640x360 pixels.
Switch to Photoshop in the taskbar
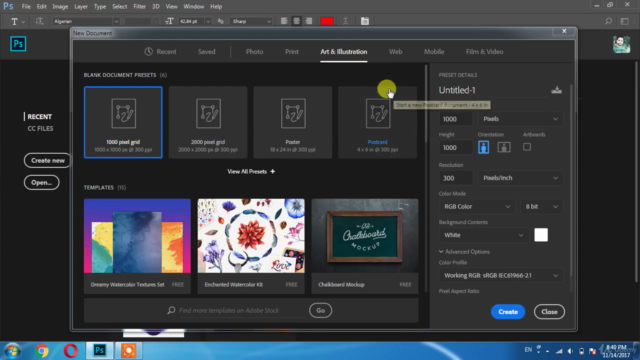pos(100,350)
